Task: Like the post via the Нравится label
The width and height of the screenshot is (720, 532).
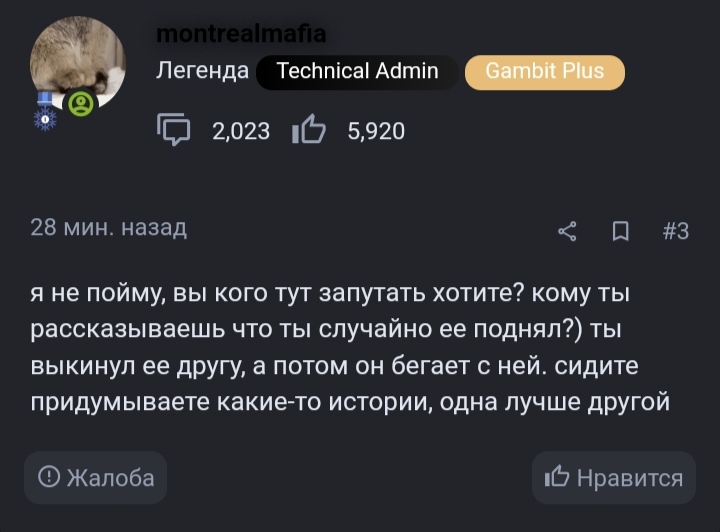Action: 630,478
